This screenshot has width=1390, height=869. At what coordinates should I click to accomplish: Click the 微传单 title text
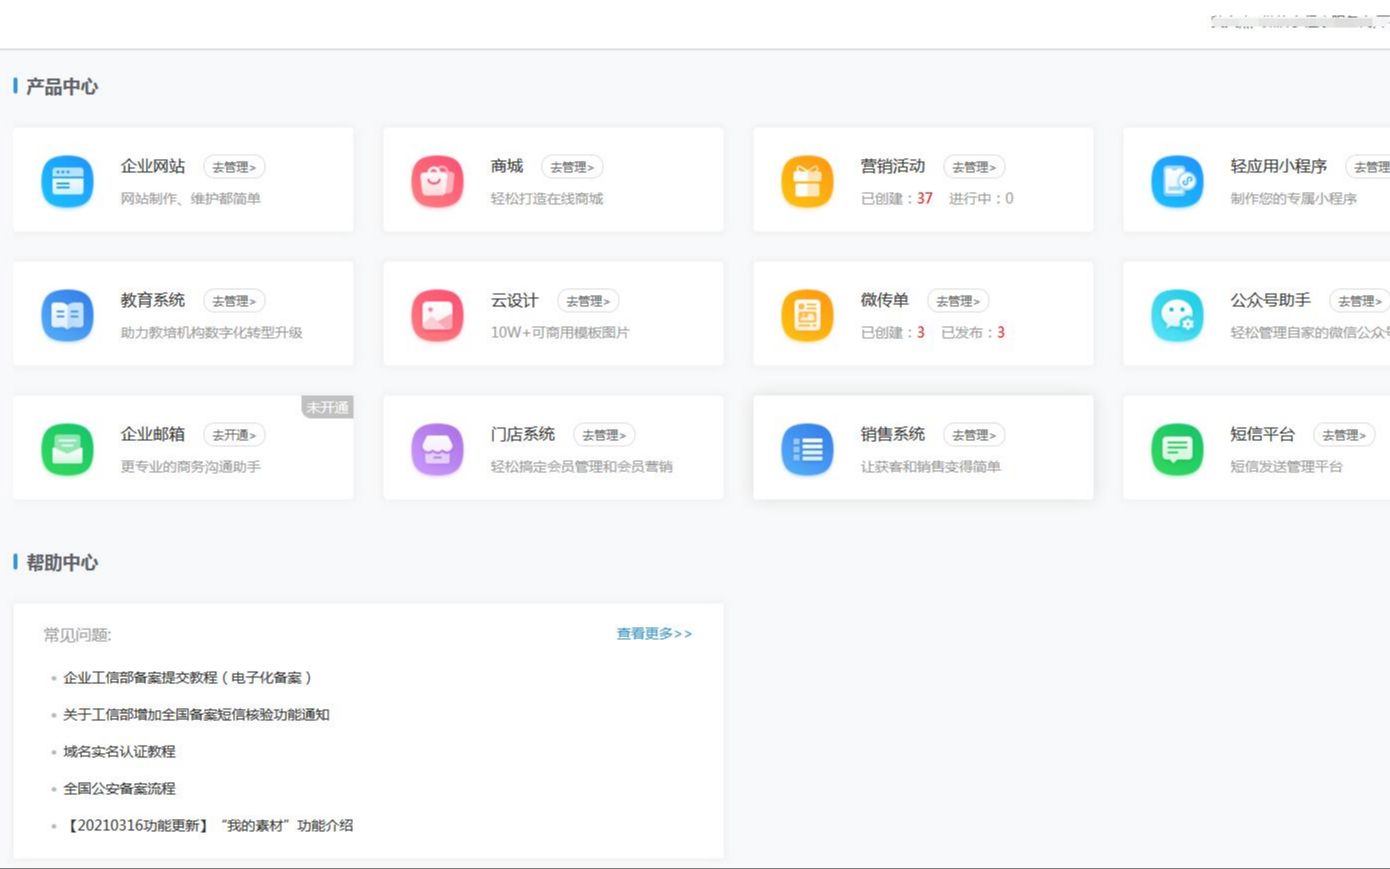885,300
